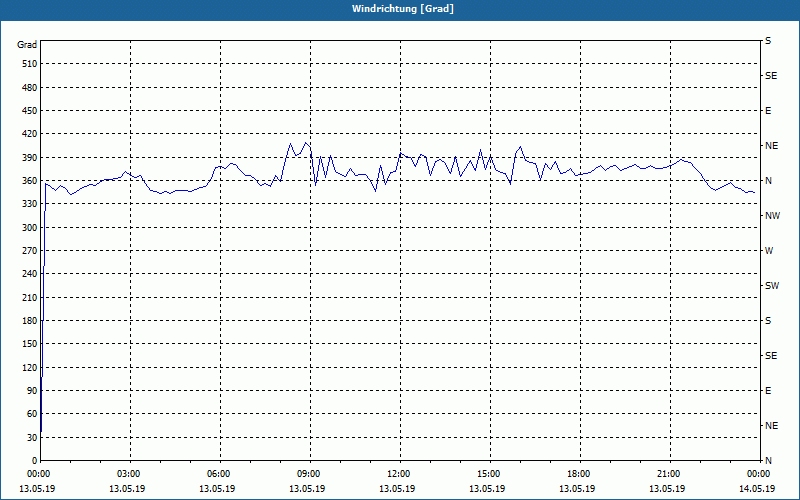This screenshot has height=500, width=800.
Task: Click the 270 y-axis label
Action: click(30, 251)
